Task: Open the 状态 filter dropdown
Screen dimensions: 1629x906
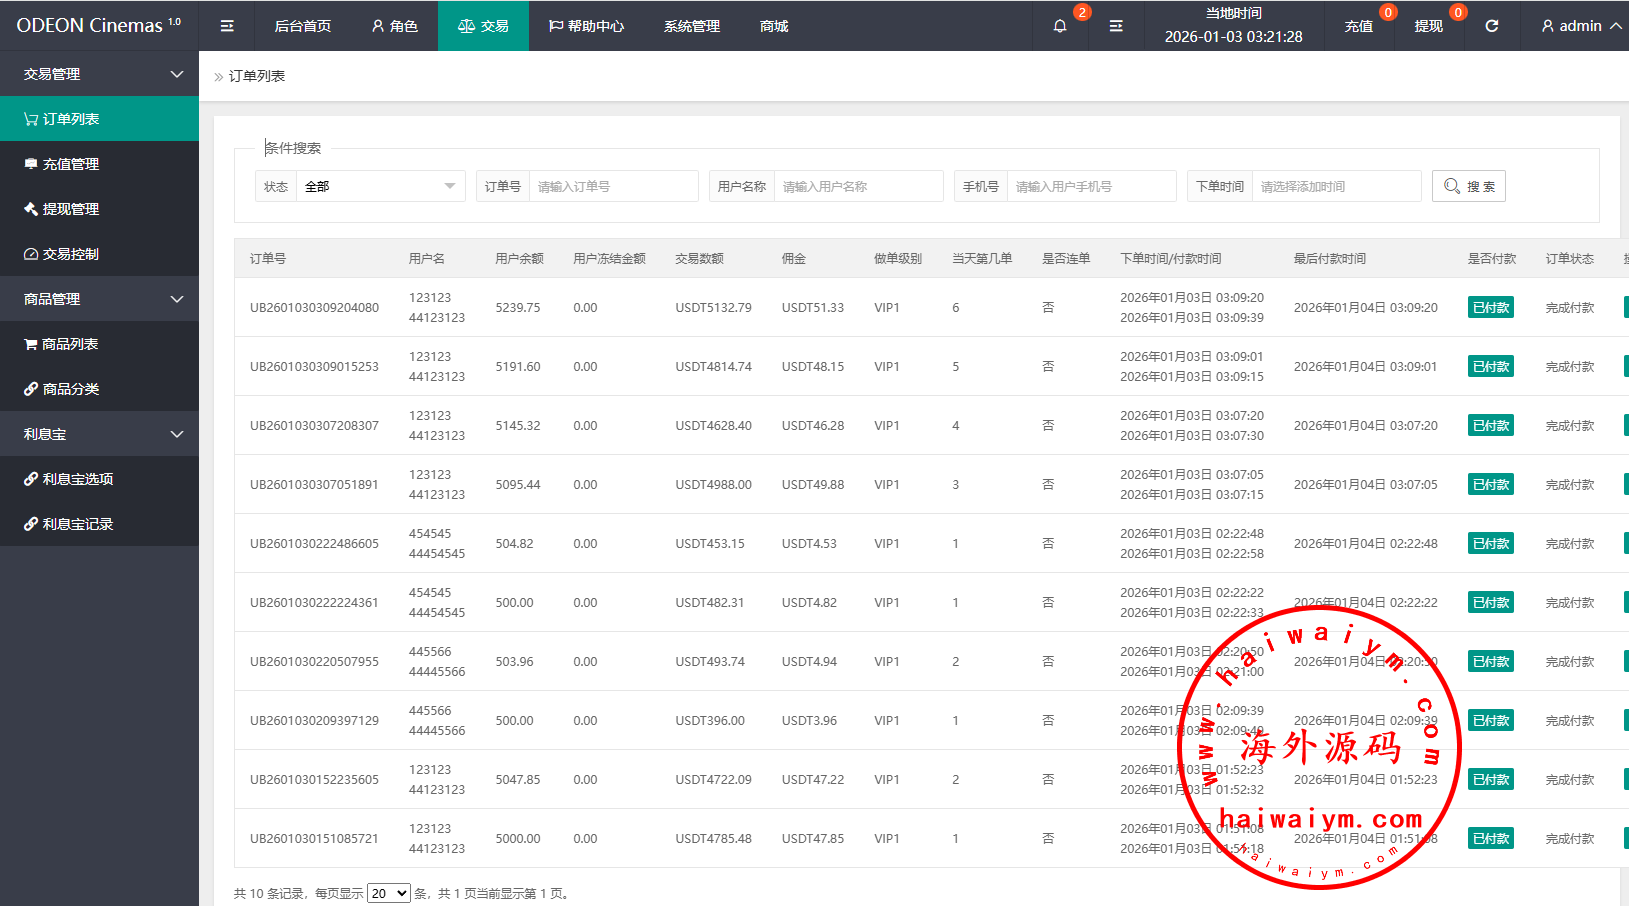Action: pyautogui.click(x=379, y=187)
